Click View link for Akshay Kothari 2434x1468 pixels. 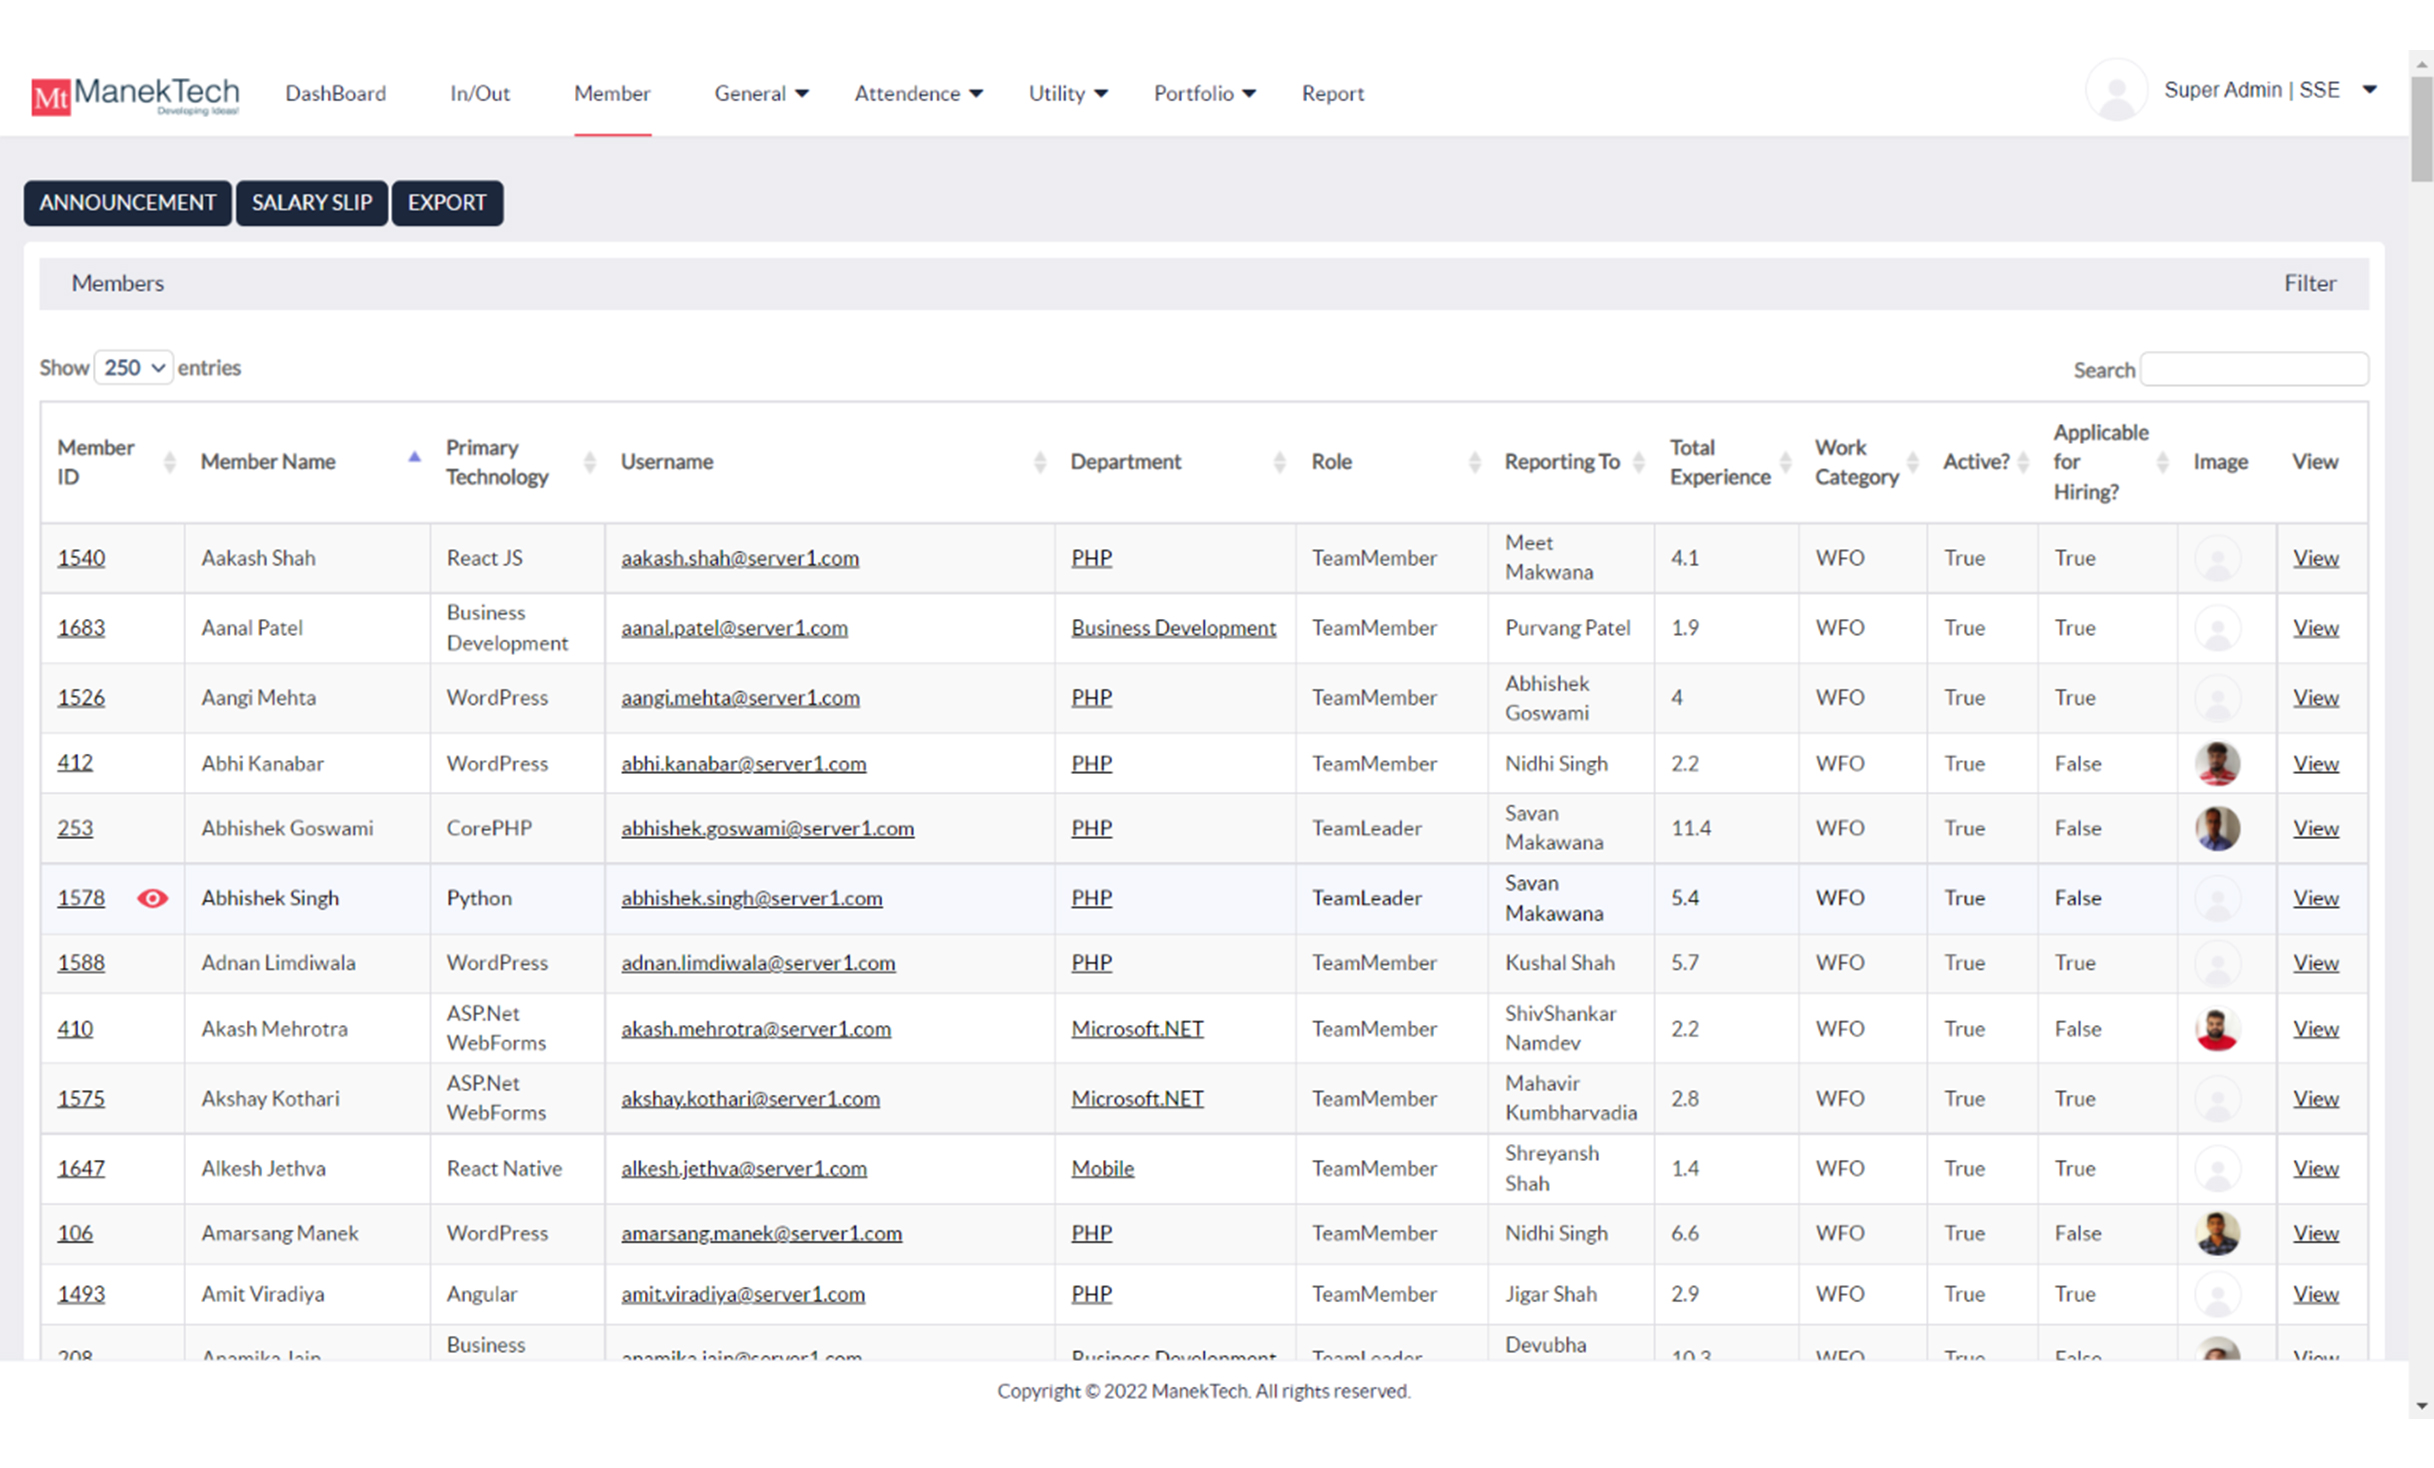click(x=2315, y=1098)
